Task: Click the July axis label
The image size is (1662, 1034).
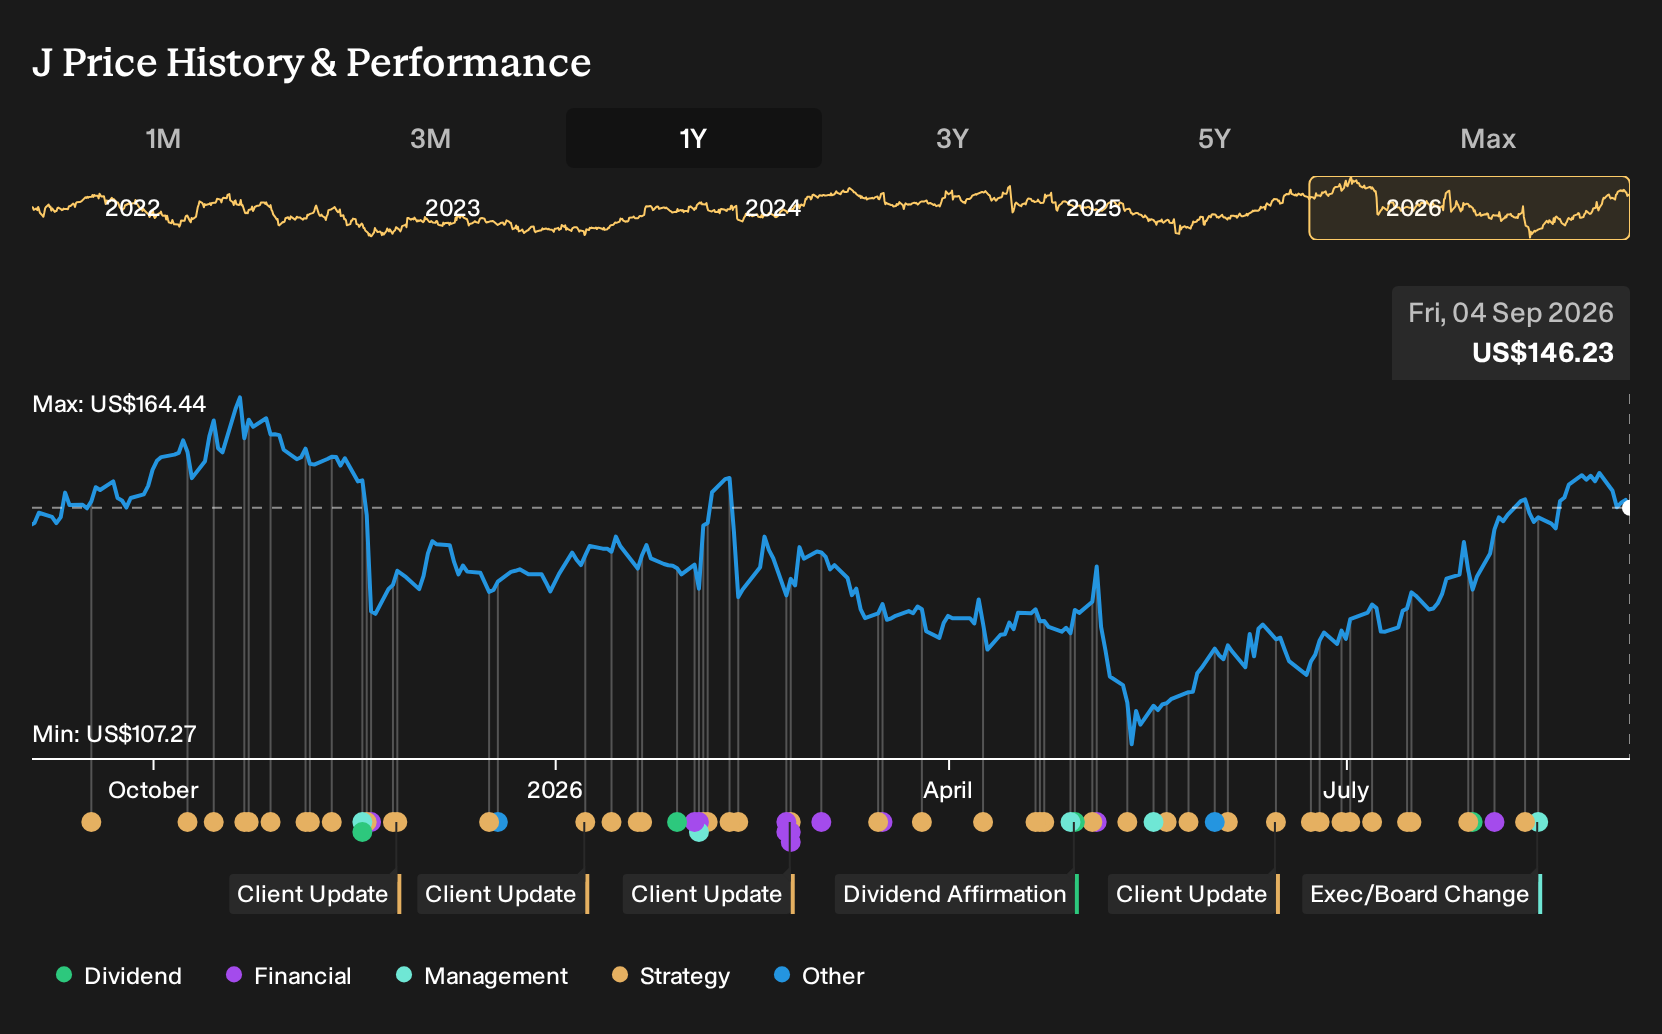Action: 1346,790
